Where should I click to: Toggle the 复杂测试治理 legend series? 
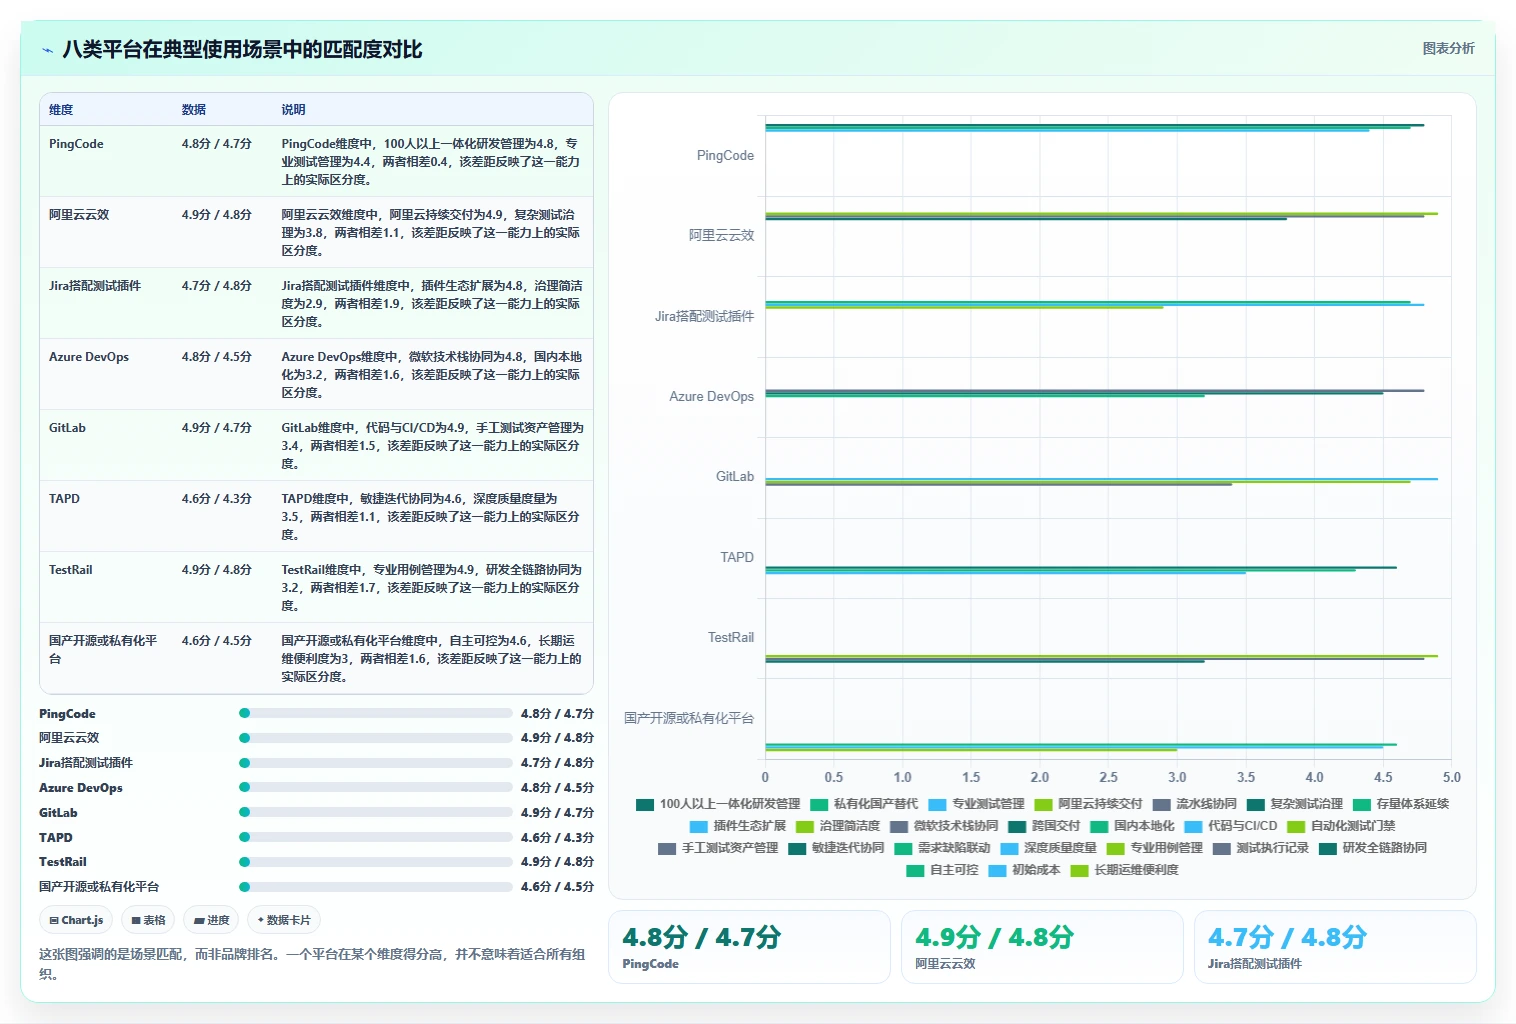pyautogui.click(x=1294, y=804)
